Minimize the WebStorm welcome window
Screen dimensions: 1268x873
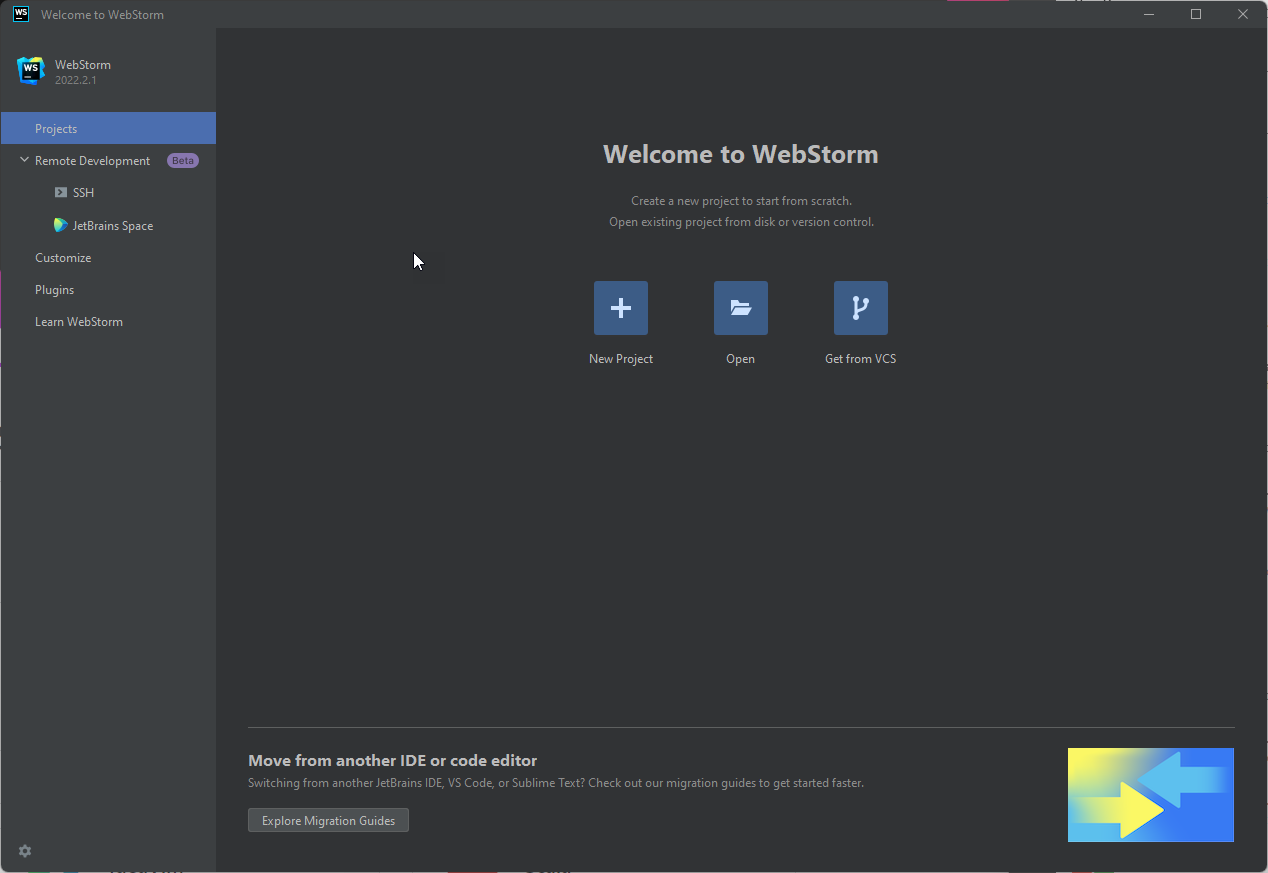pos(1149,14)
